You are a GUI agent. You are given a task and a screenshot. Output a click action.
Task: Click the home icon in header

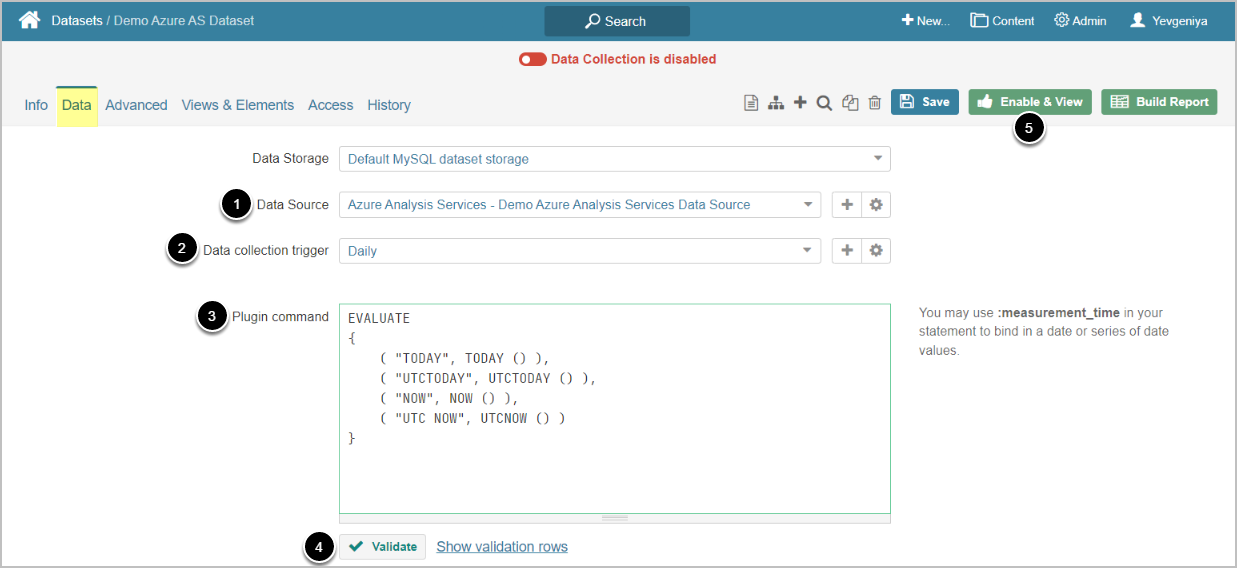coord(30,20)
